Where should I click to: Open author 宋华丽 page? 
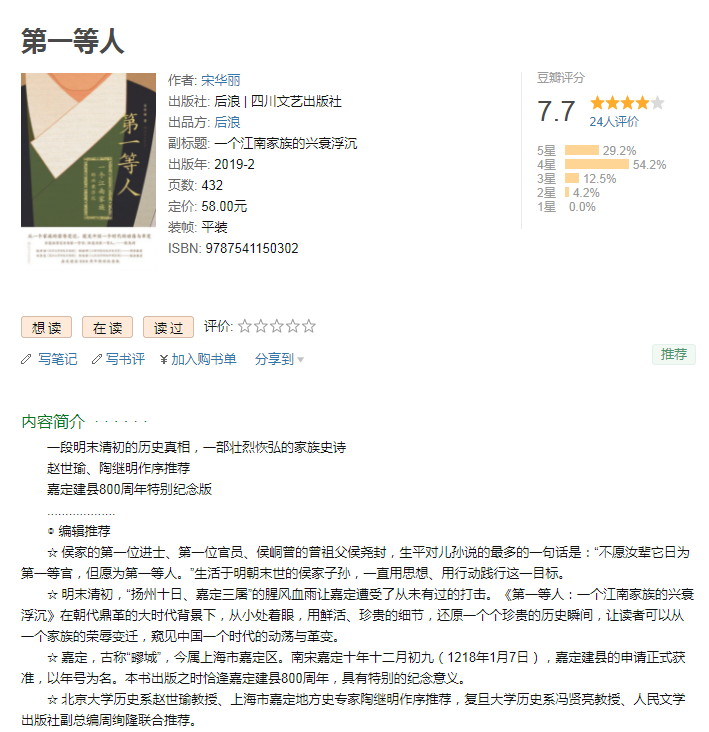pyautogui.click(x=221, y=80)
